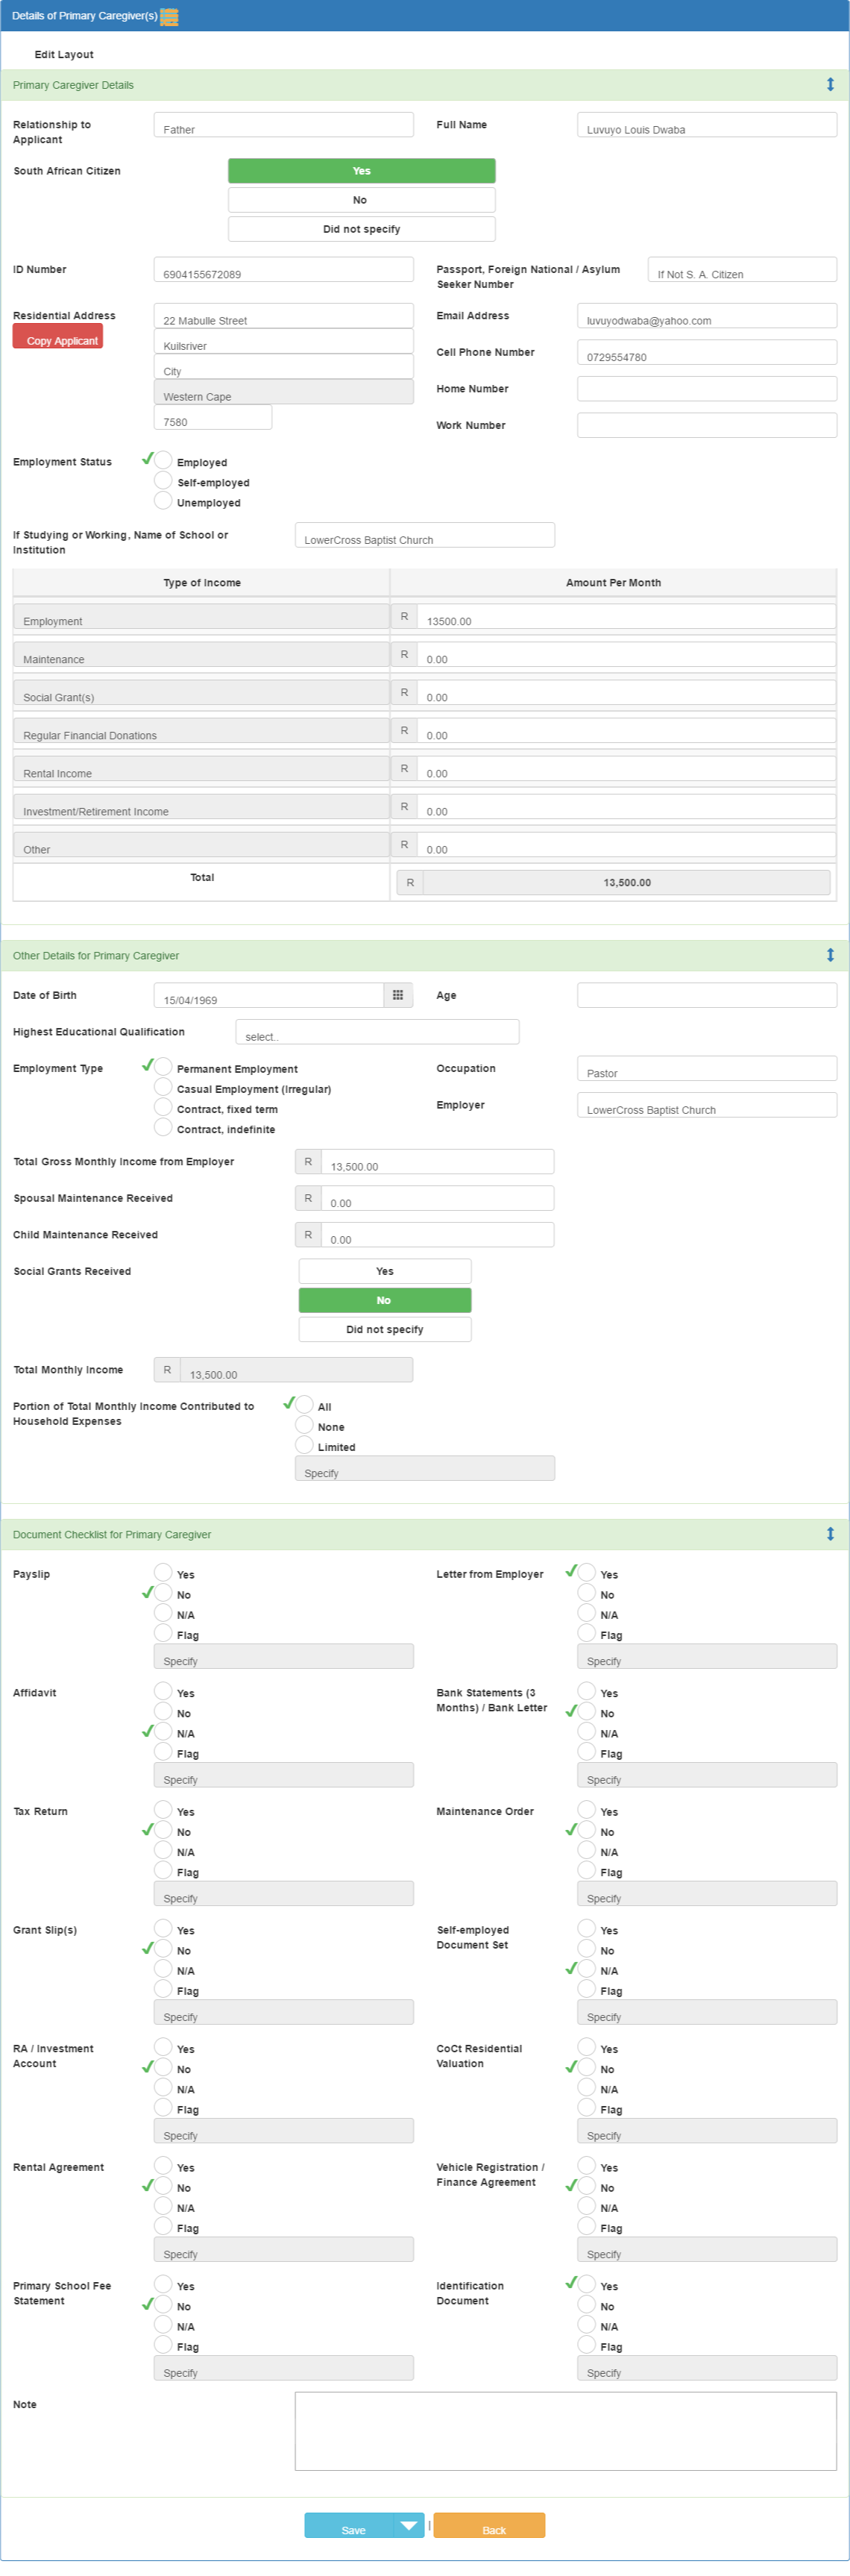Click the layout icon beside the Primary Caregiver(s) title

[x=169, y=17]
